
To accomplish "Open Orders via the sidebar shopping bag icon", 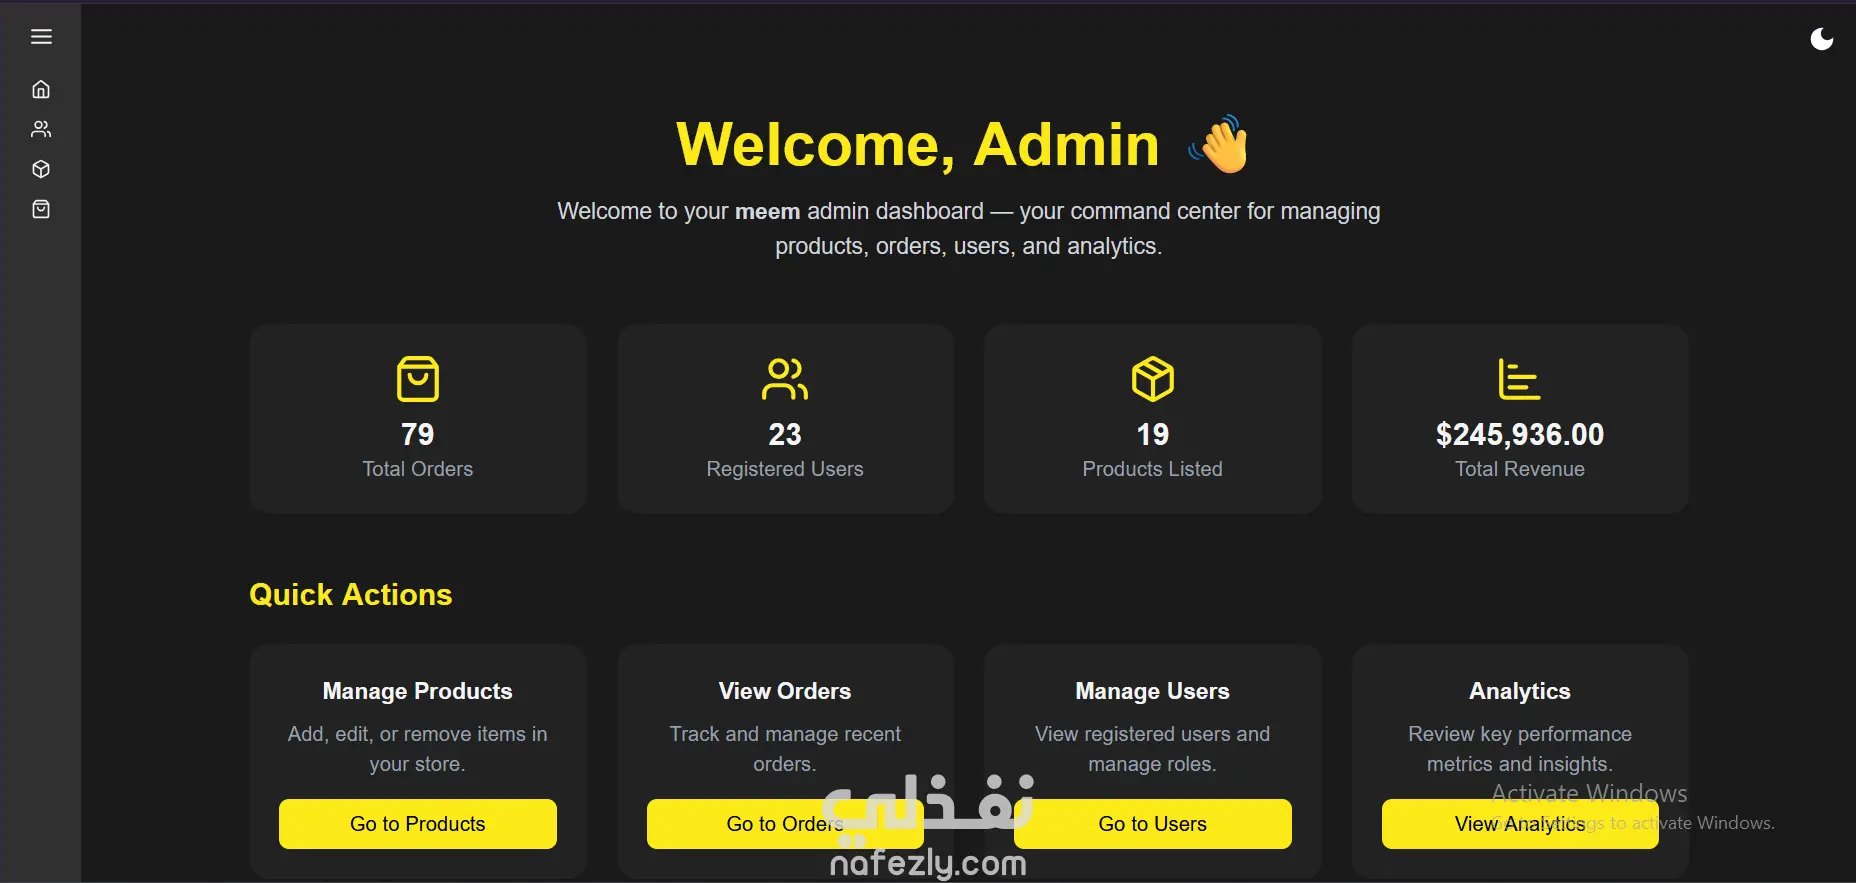I will [41, 209].
